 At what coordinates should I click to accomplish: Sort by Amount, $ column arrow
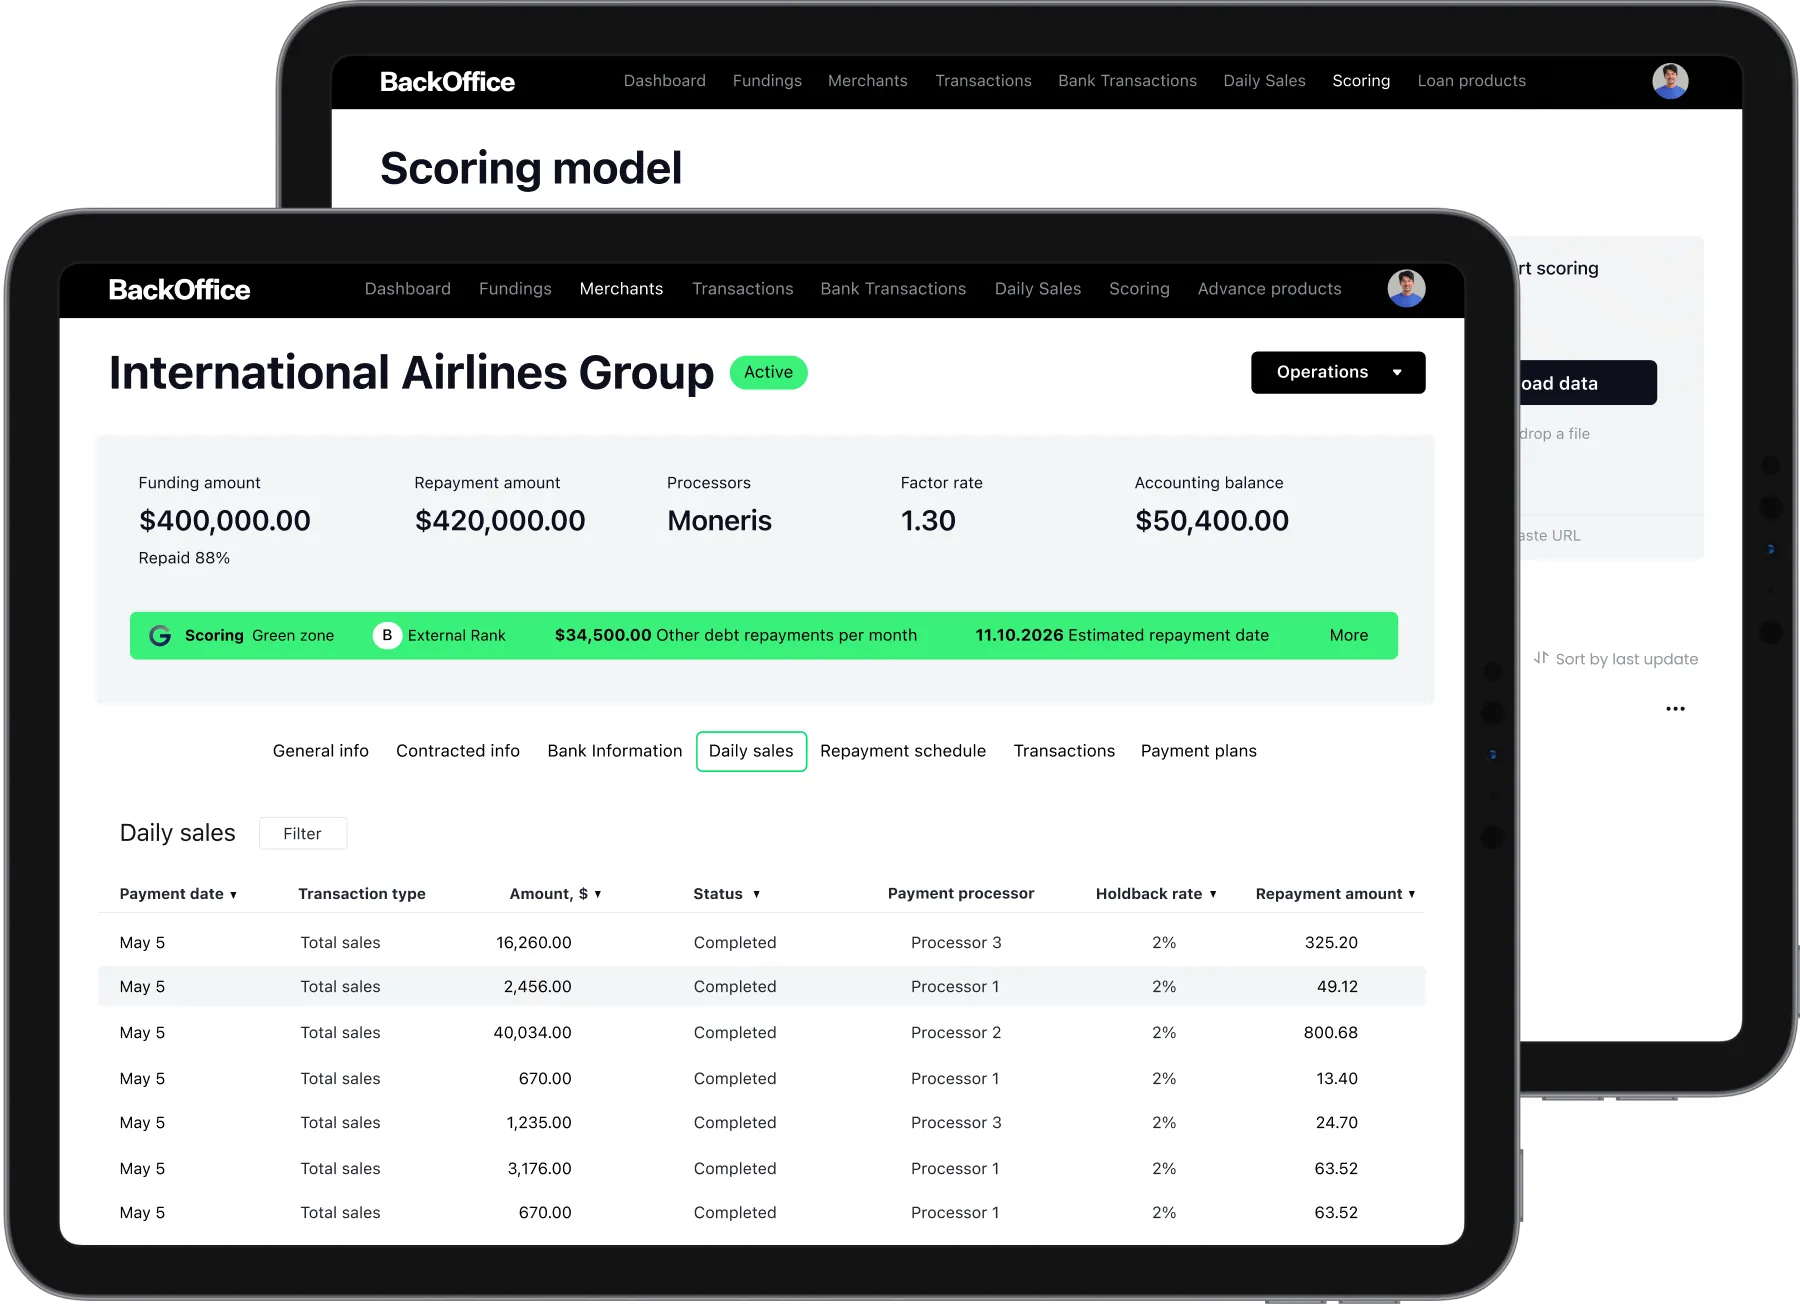click(598, 894)
